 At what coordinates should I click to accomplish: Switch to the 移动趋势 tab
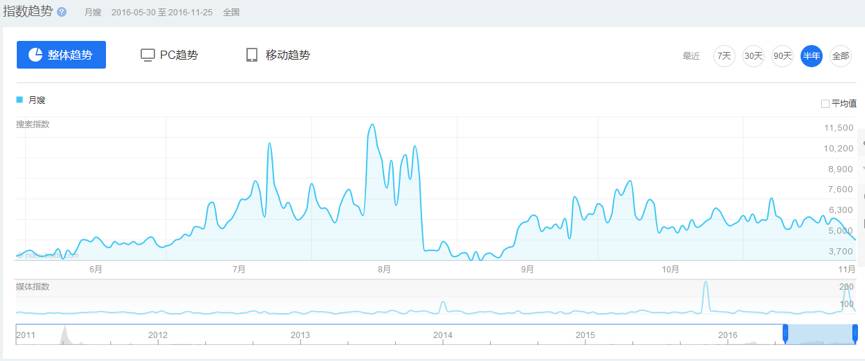tap(277, 55)
